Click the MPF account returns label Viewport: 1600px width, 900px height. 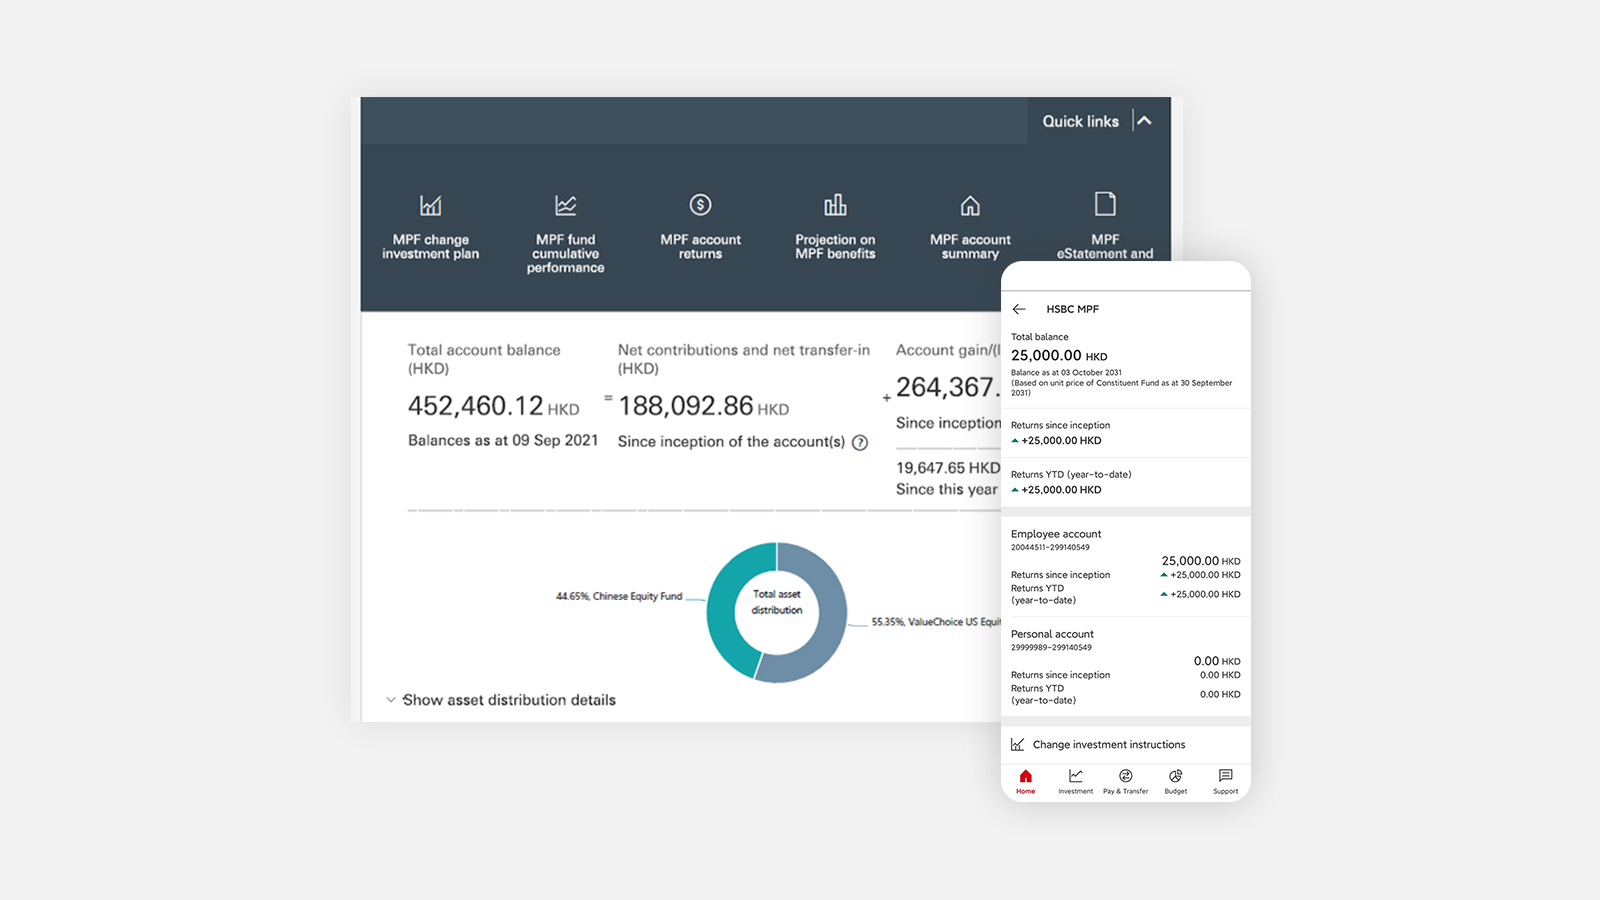(700, 247)
